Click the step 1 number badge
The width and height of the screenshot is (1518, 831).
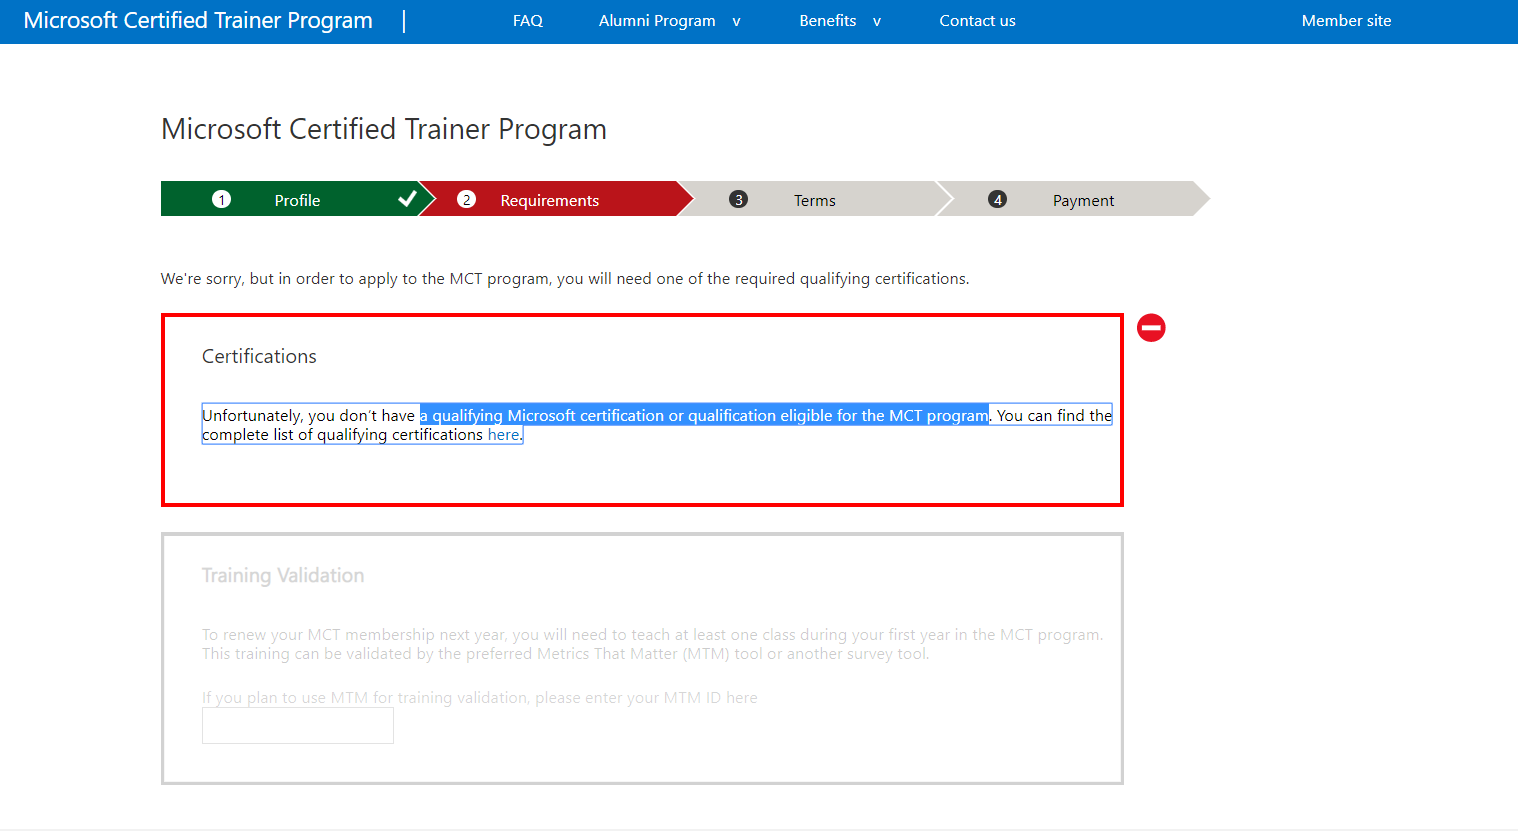point(222,199)
